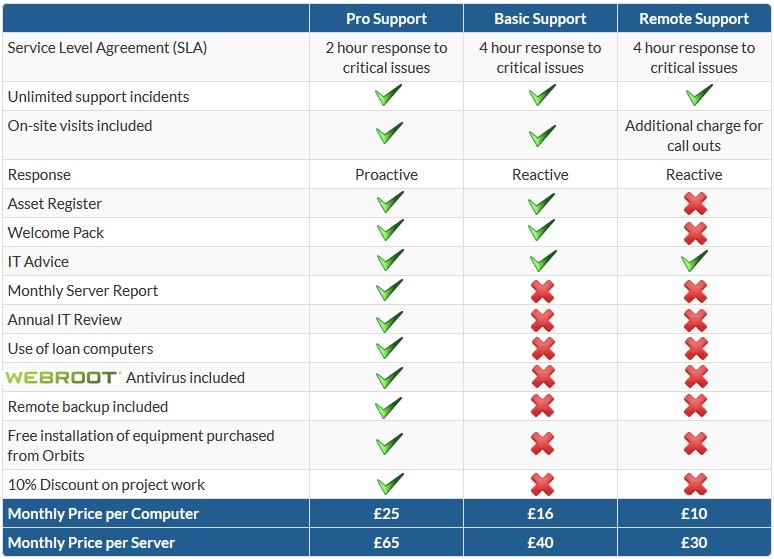Click Basic Support red cross for Remote backup
774x559 pixels.
click(x=541, y=407)
